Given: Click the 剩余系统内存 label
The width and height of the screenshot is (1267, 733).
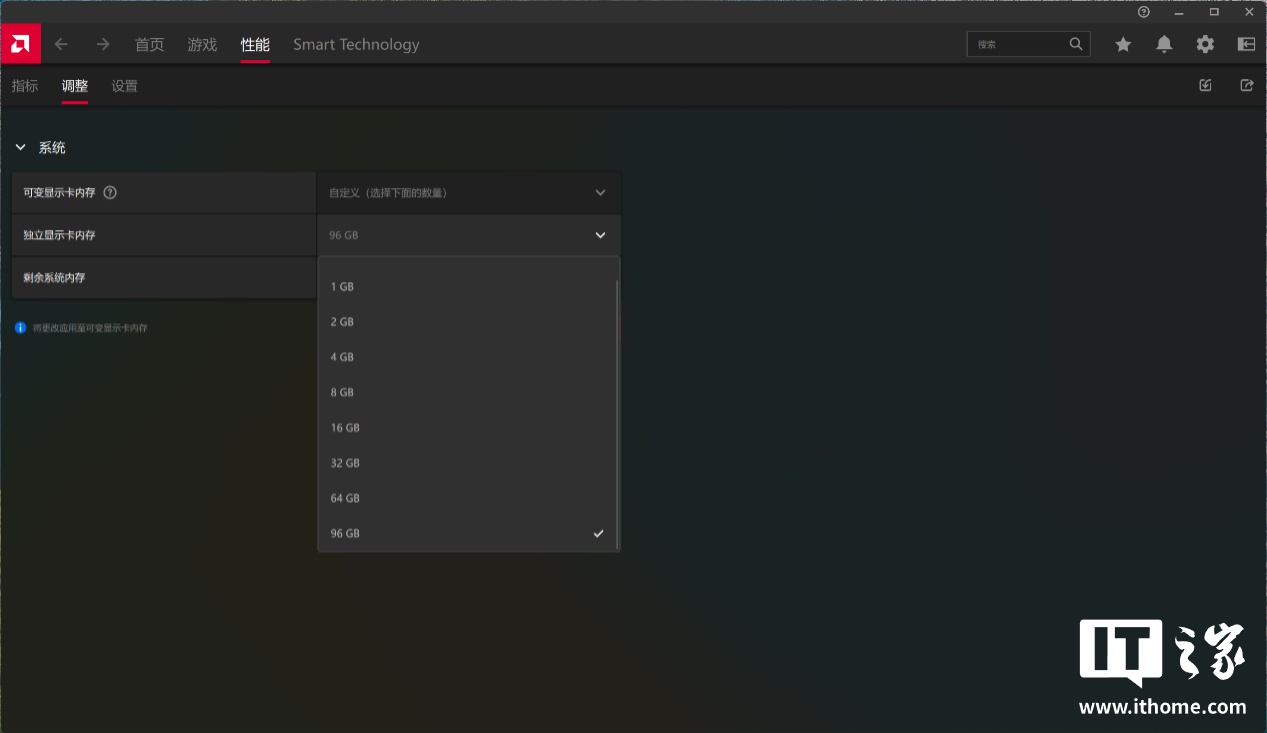Looking at the screenshot, I should pyautogui.click(x=55, y=278).
